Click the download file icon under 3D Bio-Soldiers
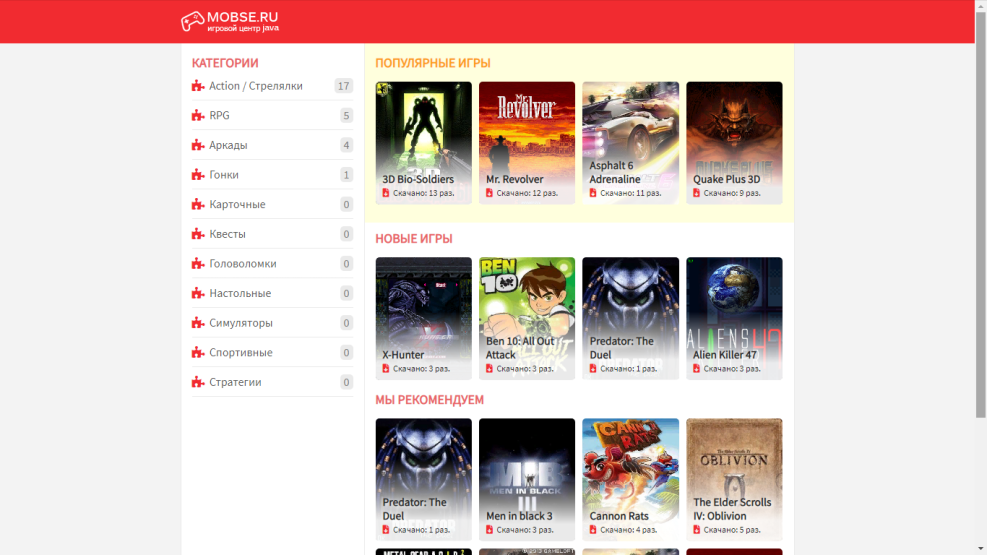 (386, 193)
